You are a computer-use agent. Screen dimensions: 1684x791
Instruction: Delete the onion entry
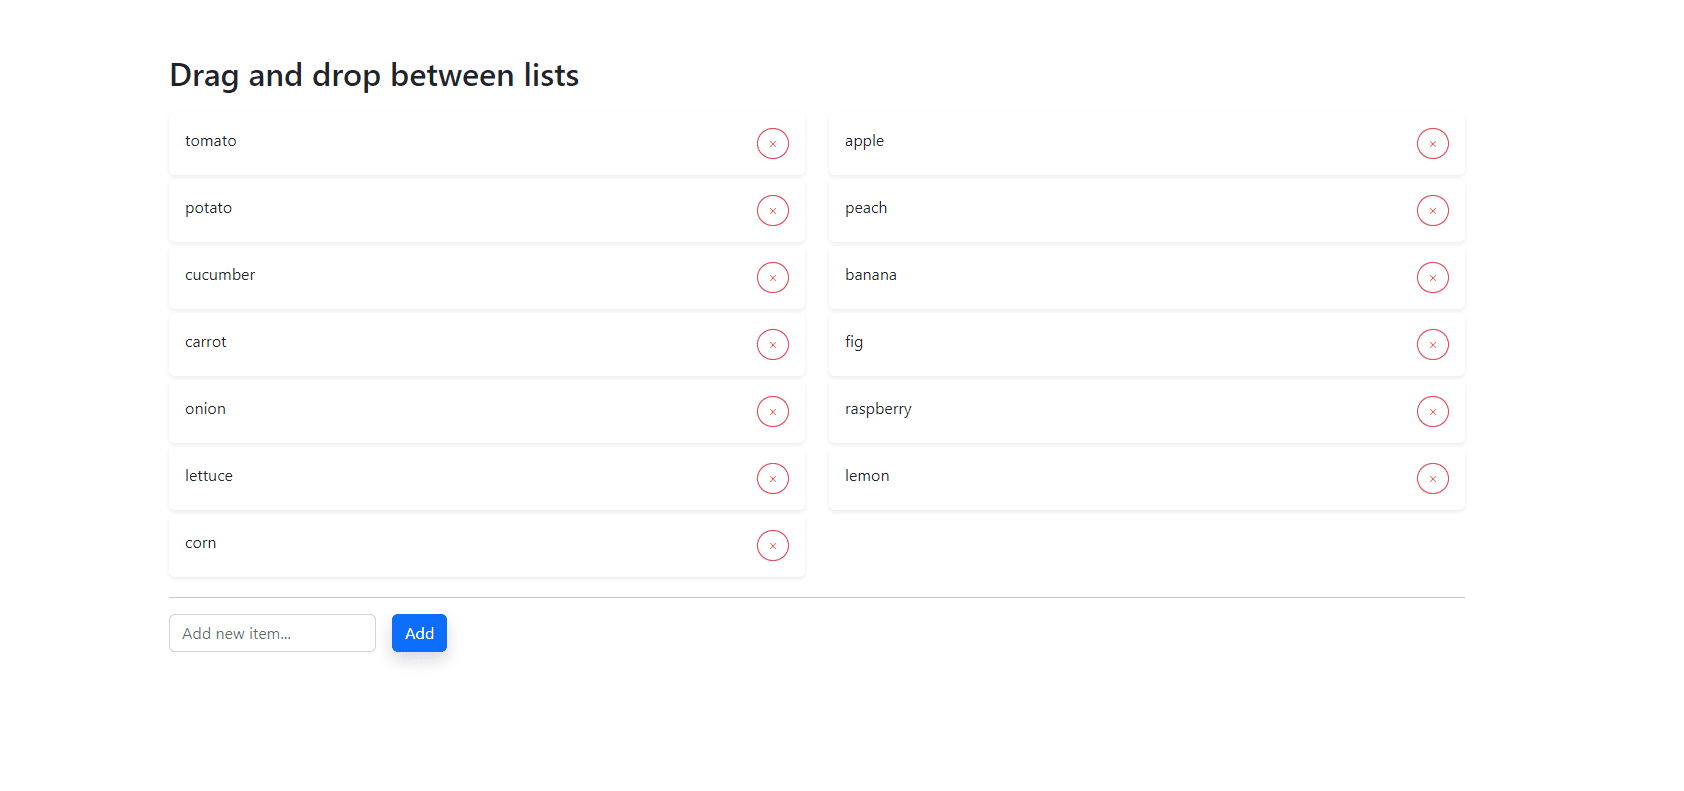pyautogui.click(x=772, y=412)
